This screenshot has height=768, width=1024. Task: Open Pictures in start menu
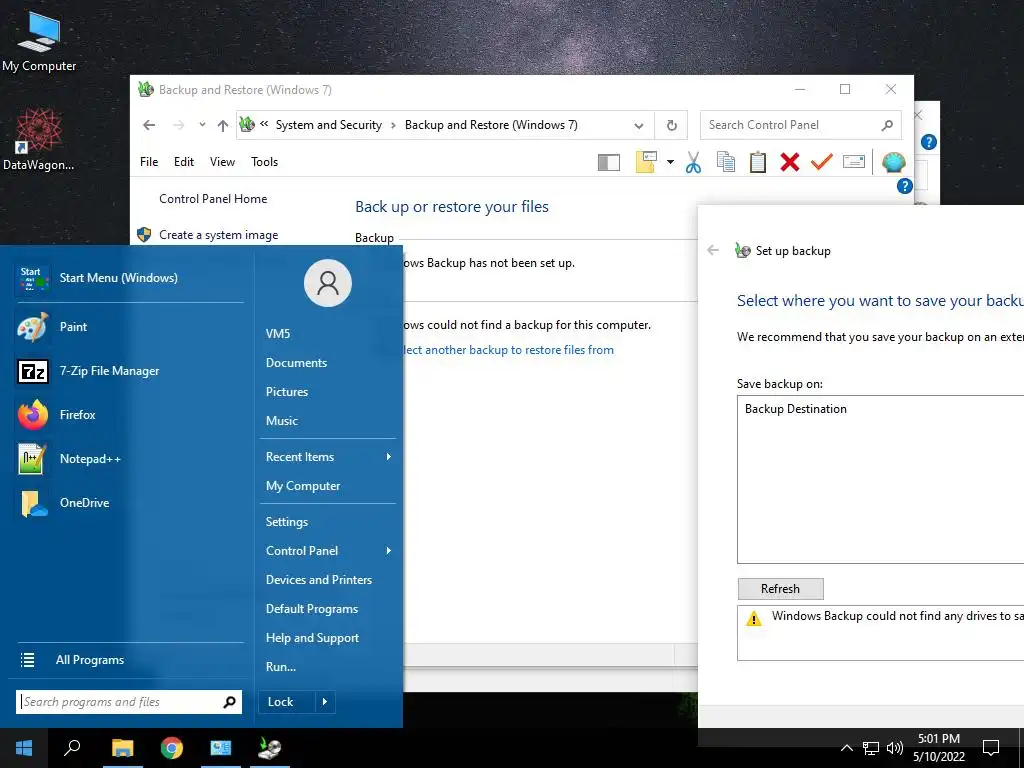287,391
